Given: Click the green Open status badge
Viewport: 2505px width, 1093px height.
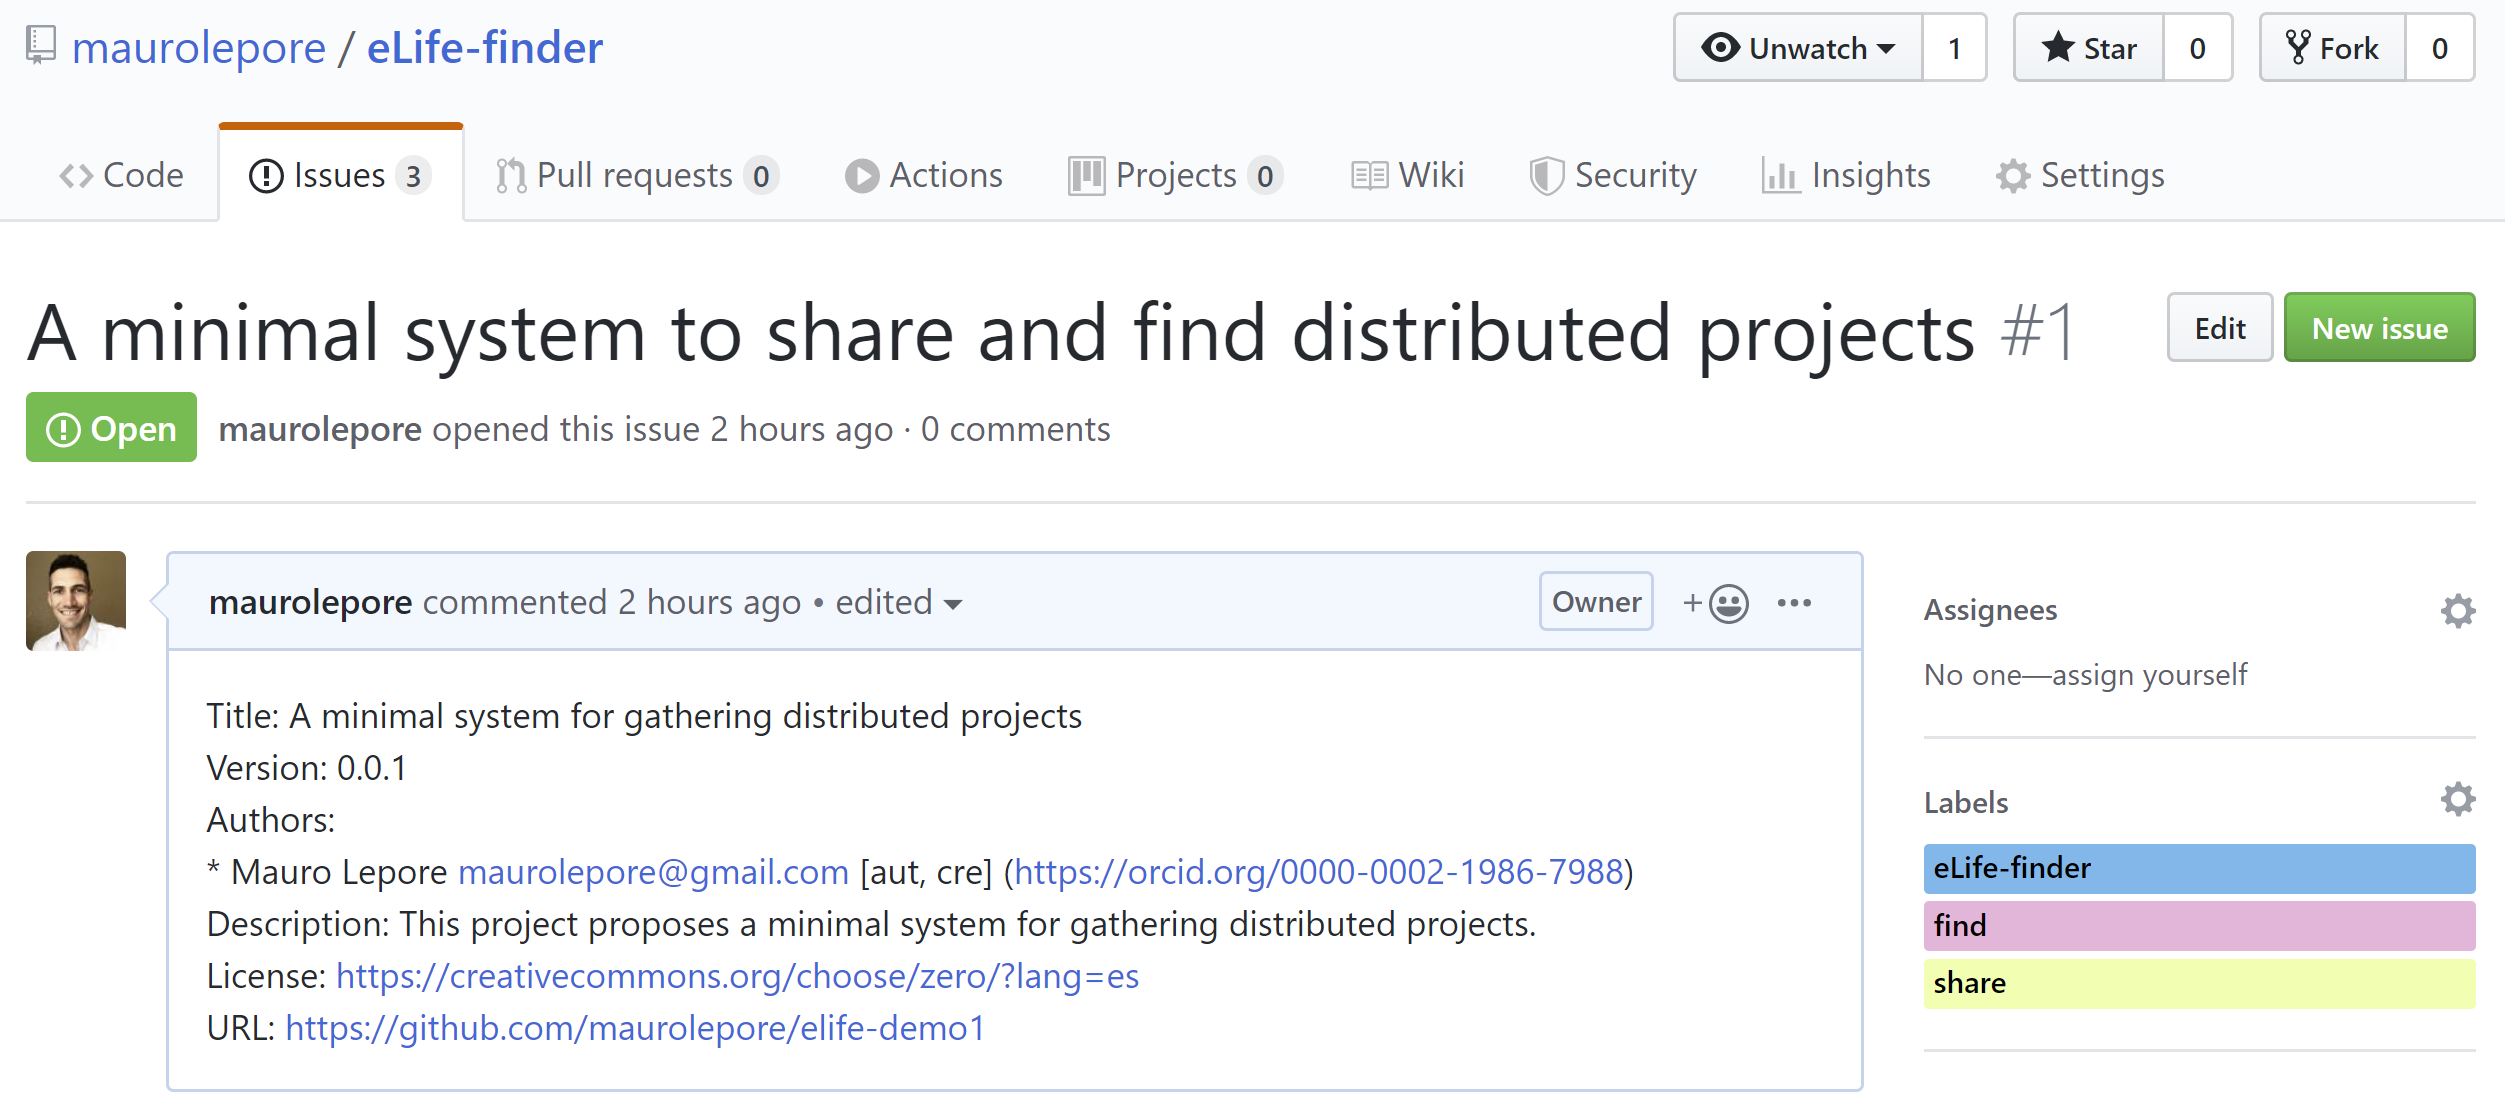Looking at the screenshot, I should point(111,428).
